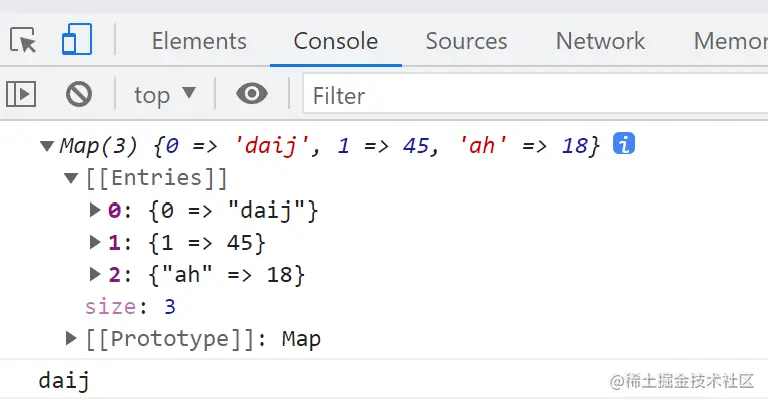Image resolution: width=768 pixels, height=404 pixels.
Task: Click the size: 3 property
Action: (x=130, y=307)
